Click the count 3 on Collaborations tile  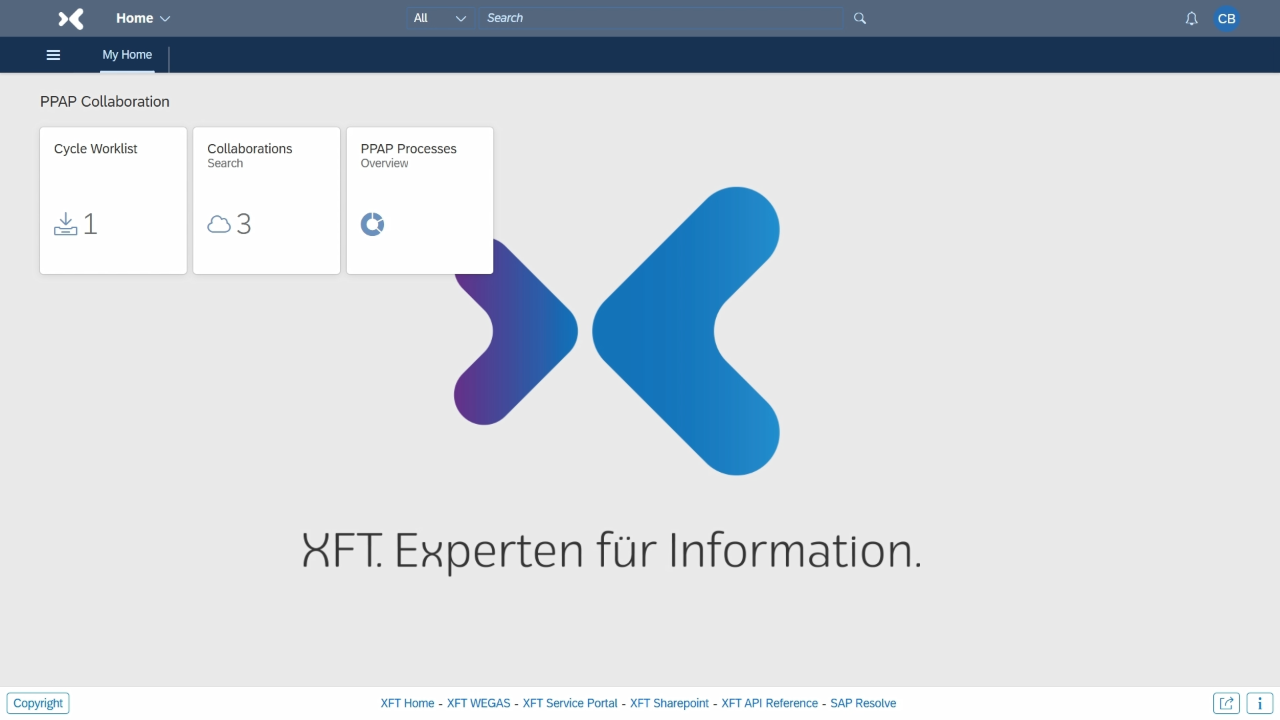[x=244, y=224]
